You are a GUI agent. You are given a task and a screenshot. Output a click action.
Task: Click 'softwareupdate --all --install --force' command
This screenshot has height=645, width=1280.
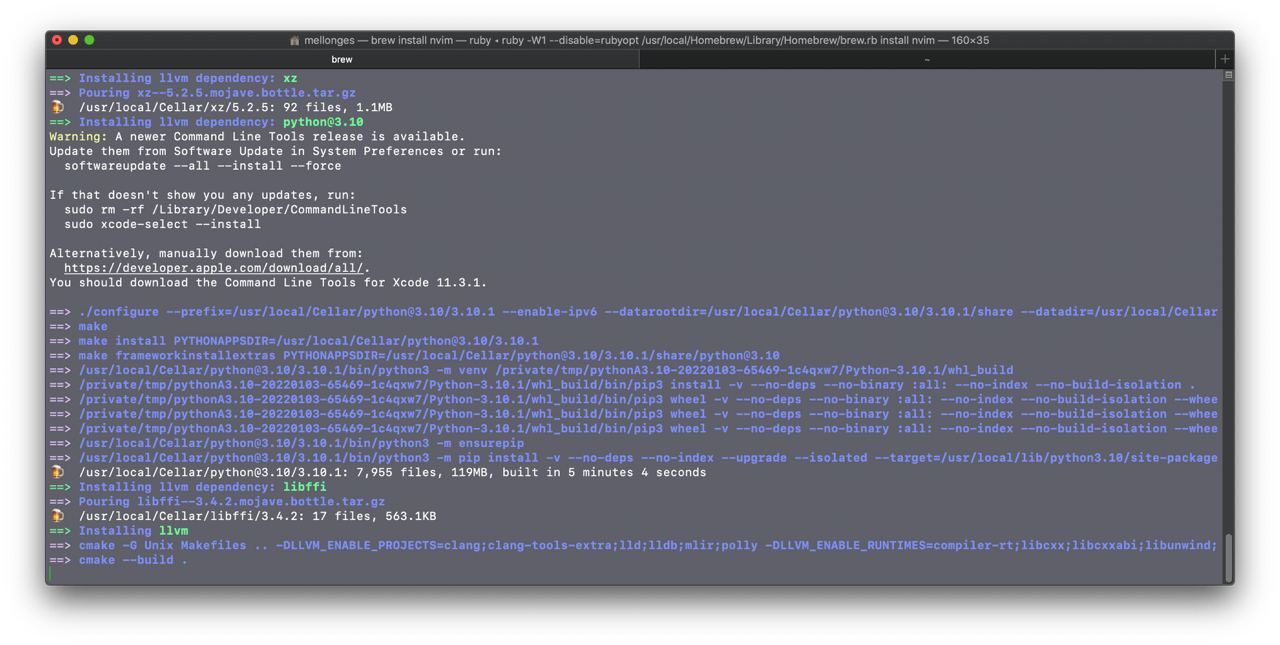click(x=202, y=166)
